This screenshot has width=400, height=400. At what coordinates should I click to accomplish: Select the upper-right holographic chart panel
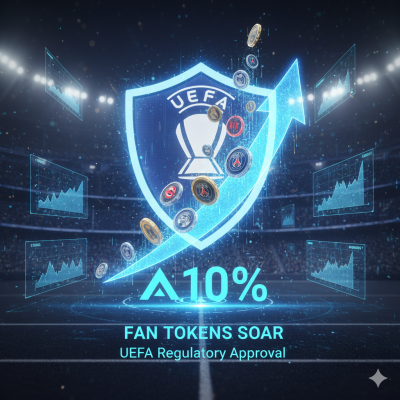(335, 83)
